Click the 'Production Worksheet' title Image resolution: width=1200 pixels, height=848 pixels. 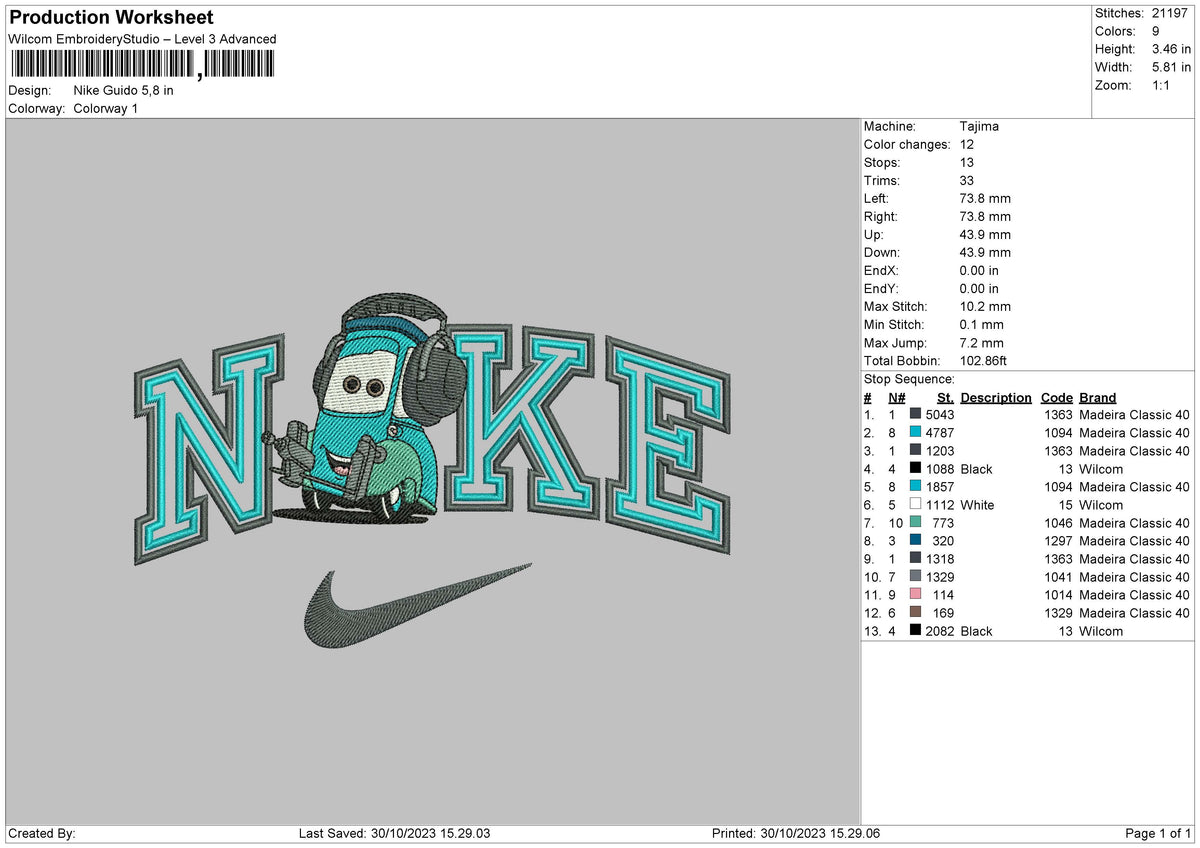[111, 18]
